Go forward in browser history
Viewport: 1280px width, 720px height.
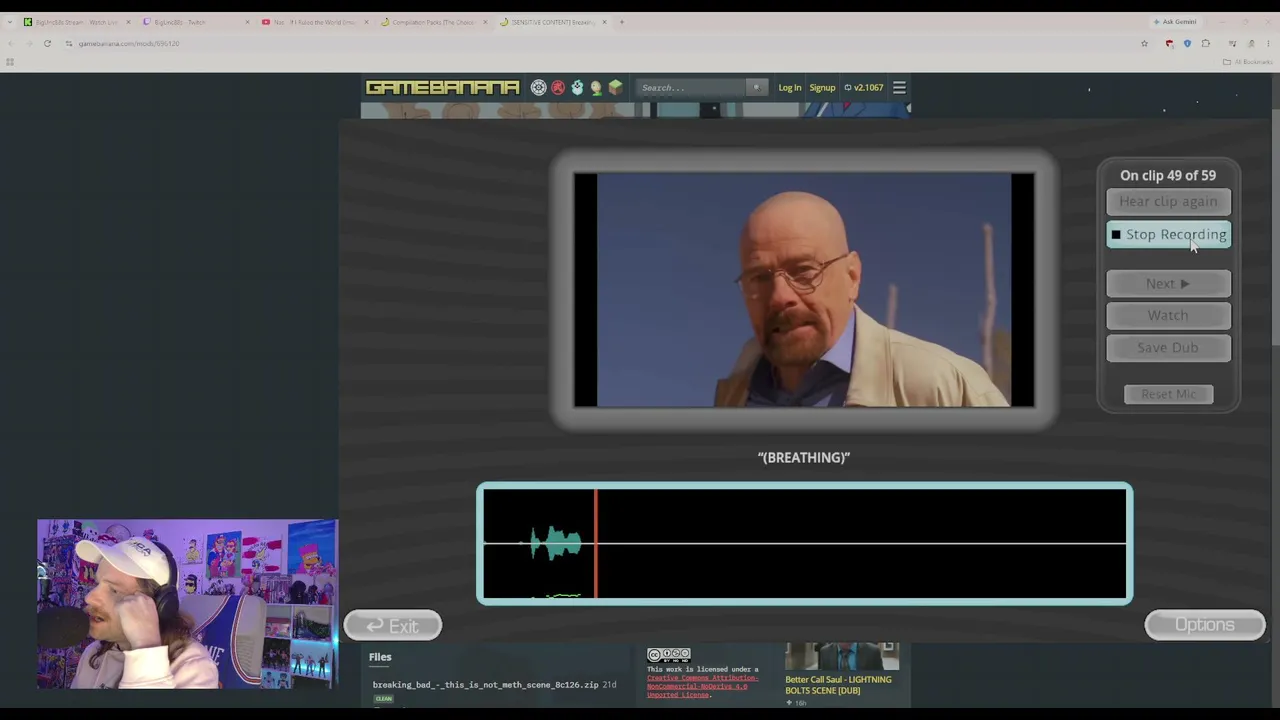point(28,43)
